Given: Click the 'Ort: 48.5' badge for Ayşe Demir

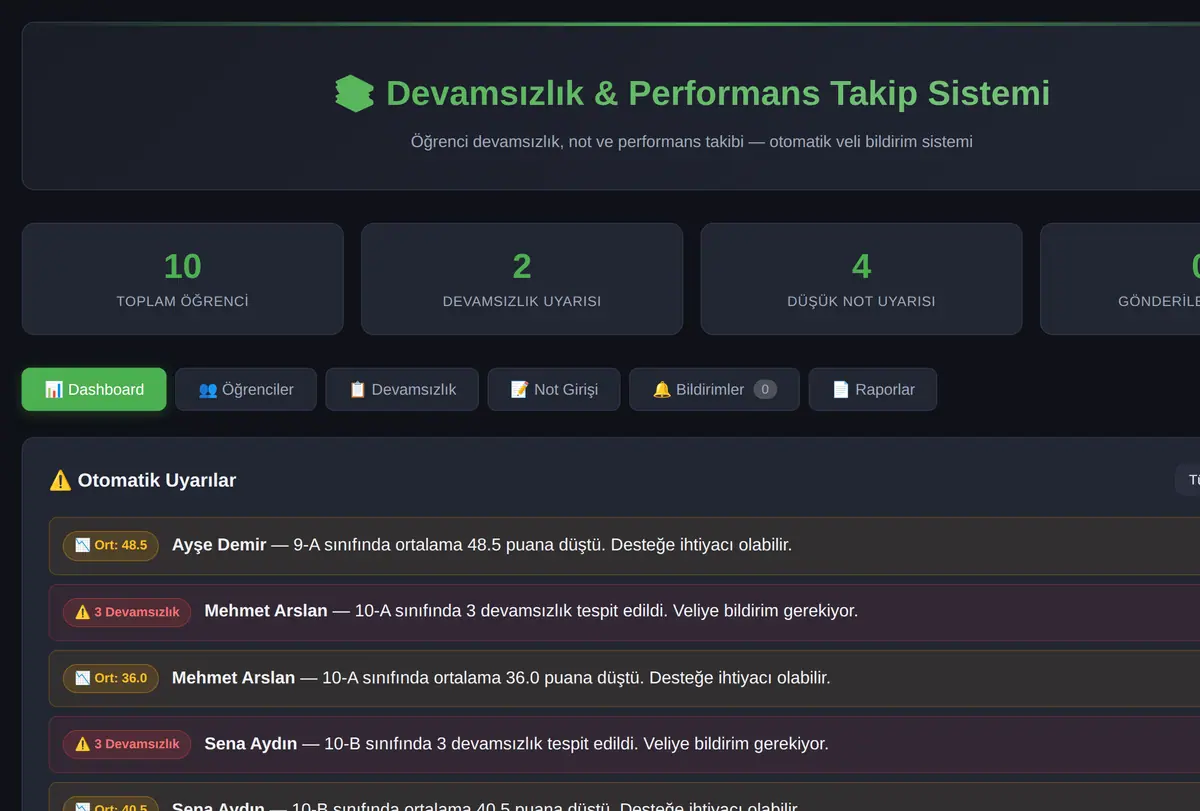Looking at the screenshot, I should (111, 545).
